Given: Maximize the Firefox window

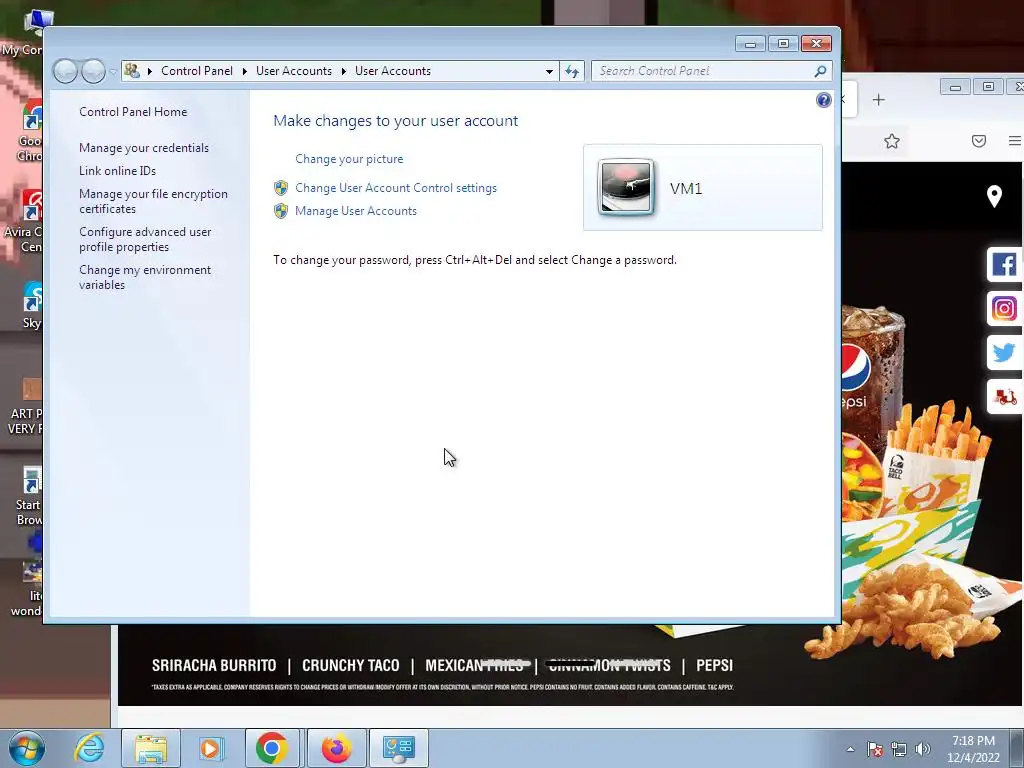Looking at the screenshot, I should coord(988,87).
